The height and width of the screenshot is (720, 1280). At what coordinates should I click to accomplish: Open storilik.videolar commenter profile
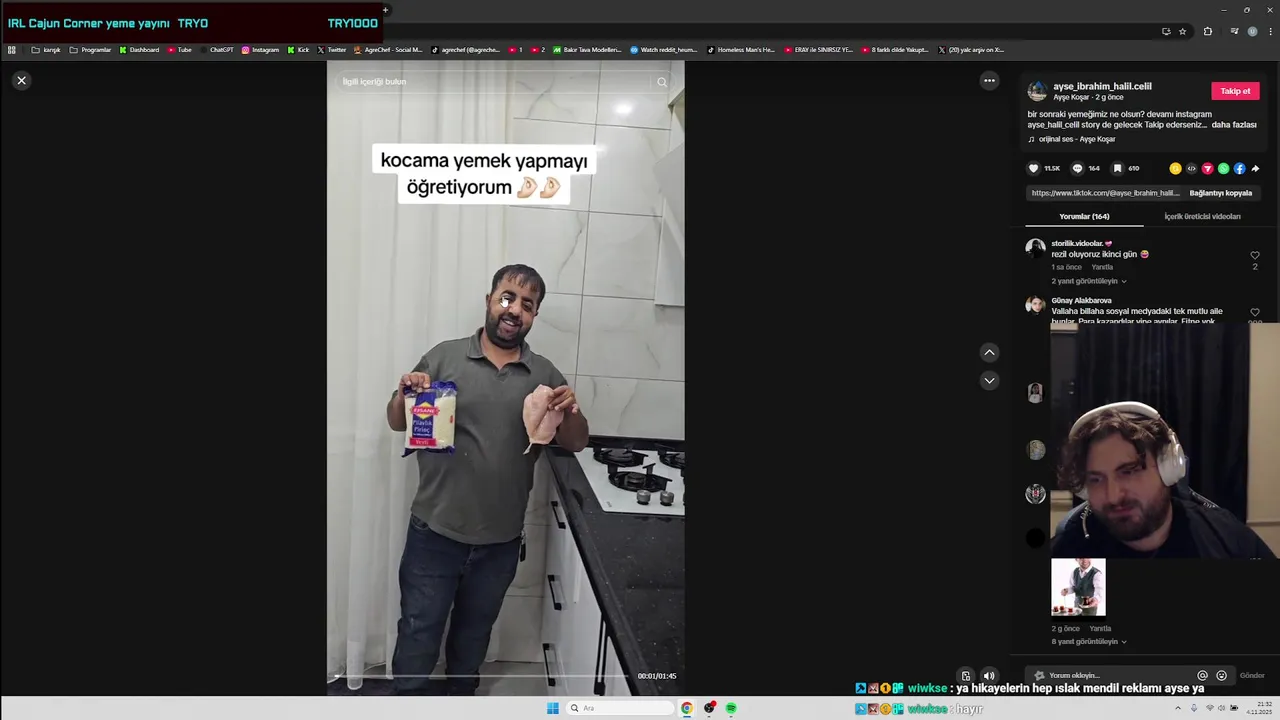click(1078, 243)
